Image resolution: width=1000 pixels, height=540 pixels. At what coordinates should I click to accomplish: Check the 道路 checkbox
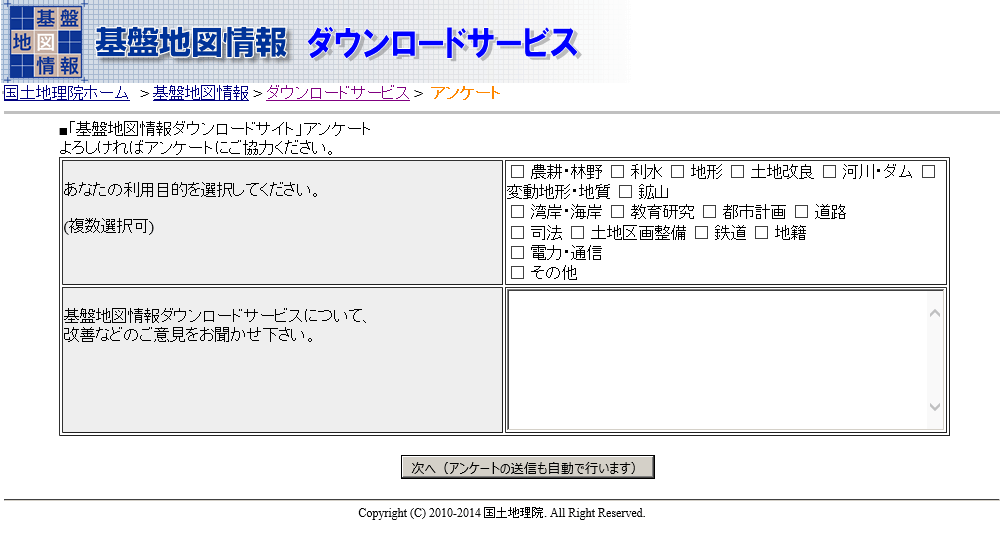coord(801,212)
